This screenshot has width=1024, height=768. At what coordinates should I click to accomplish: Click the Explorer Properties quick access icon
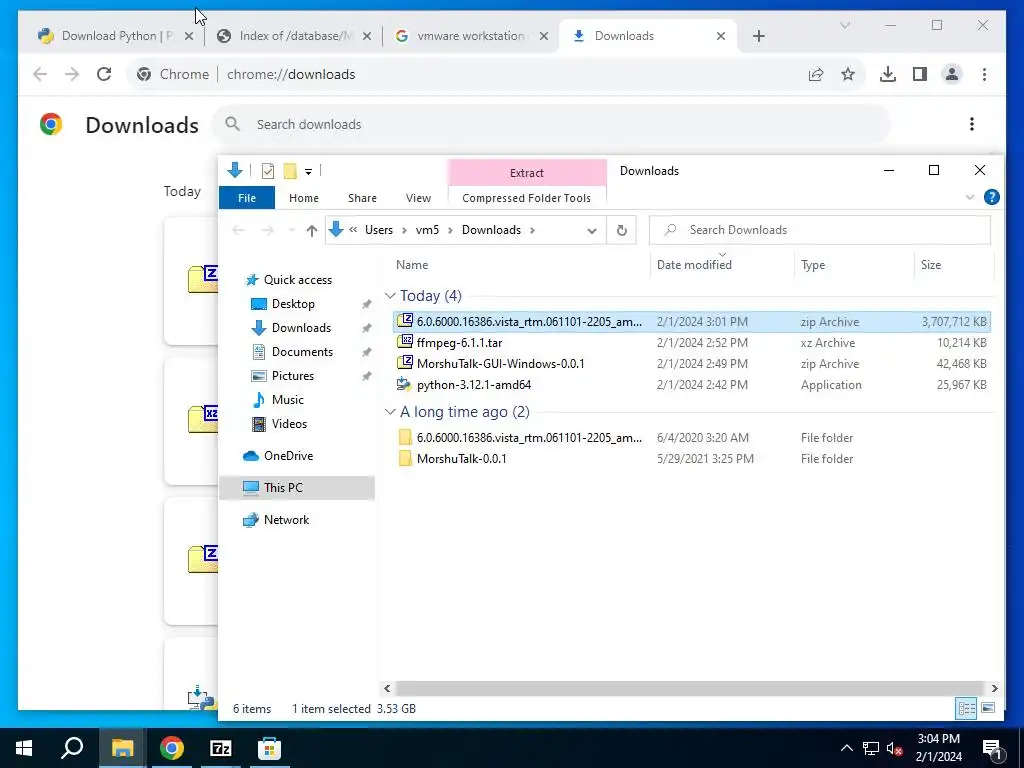(268, 171)
